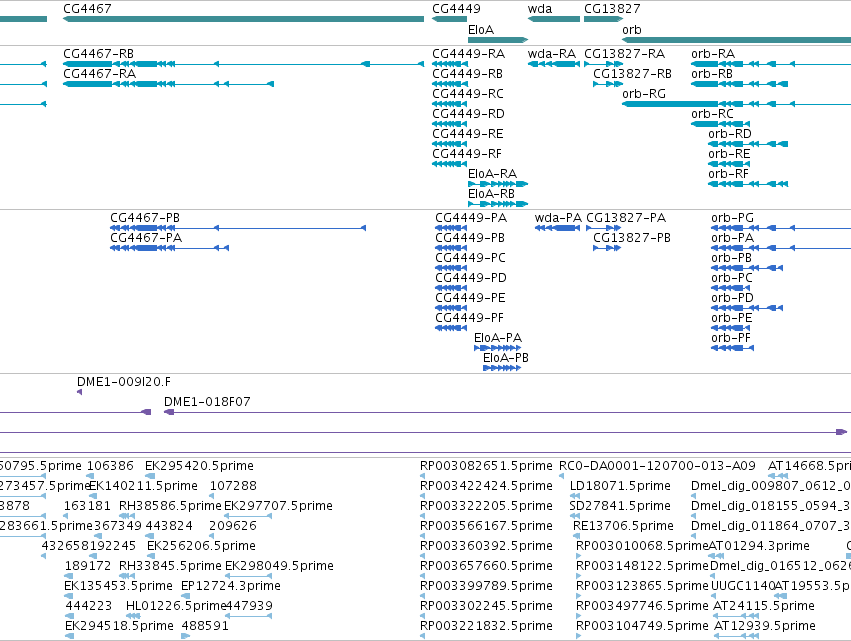
Task: Select transcript EloA-RA
Action: click(x=498, y=184)
